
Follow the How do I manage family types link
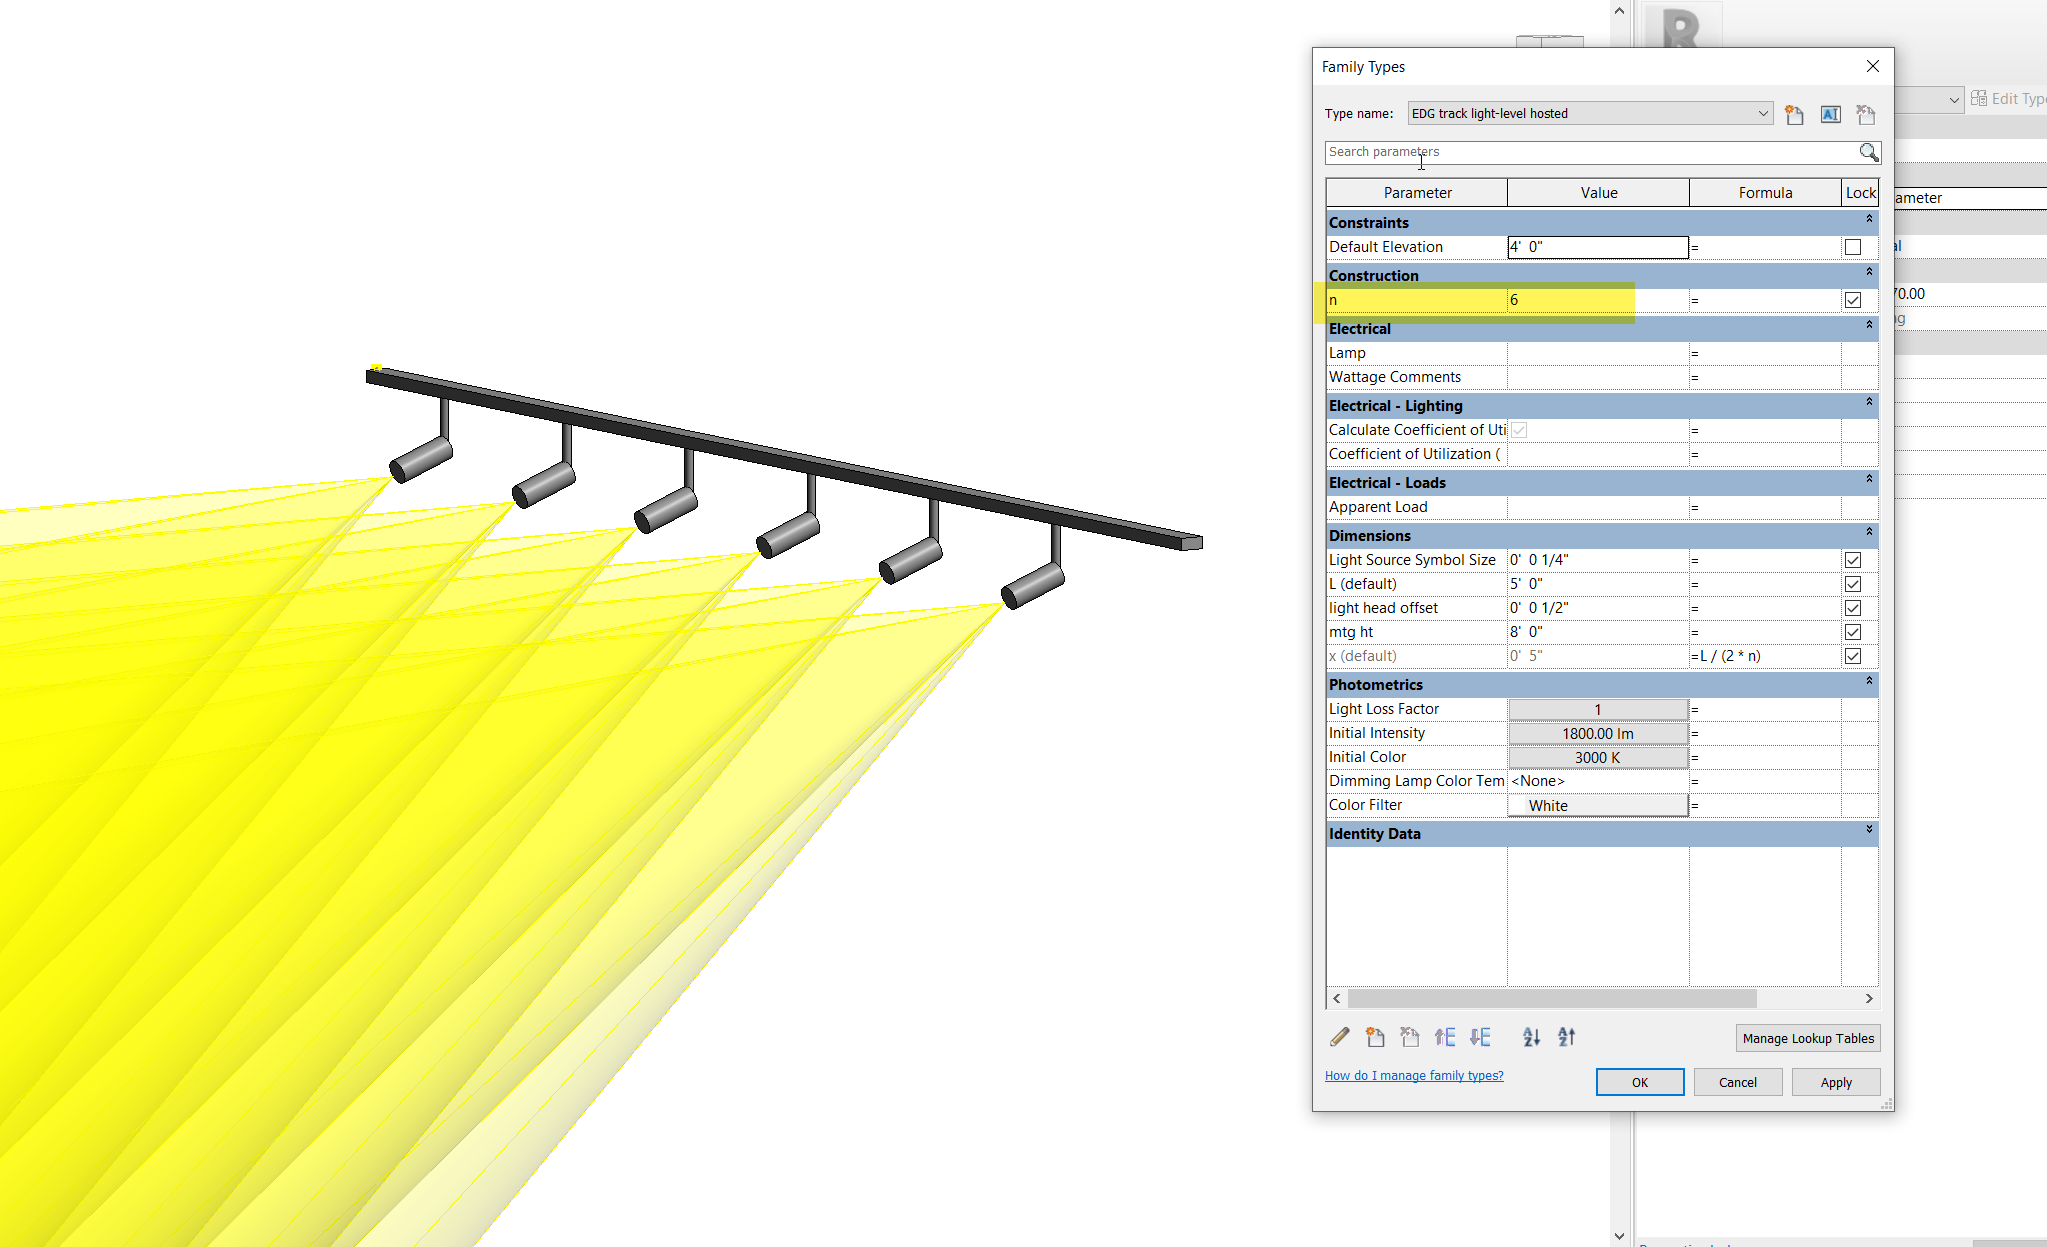(1414, 1075)
